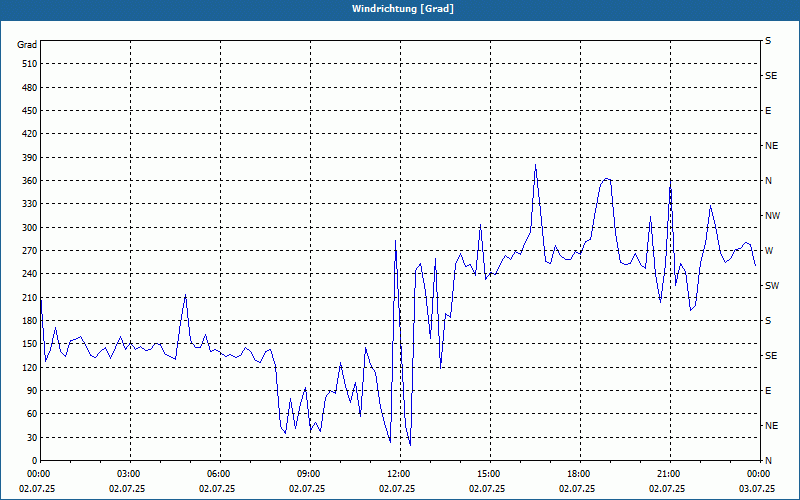Viewport: 800px width, 500px height.
Task: Click the 30 degree axis label
Action: tap(32, 437)
